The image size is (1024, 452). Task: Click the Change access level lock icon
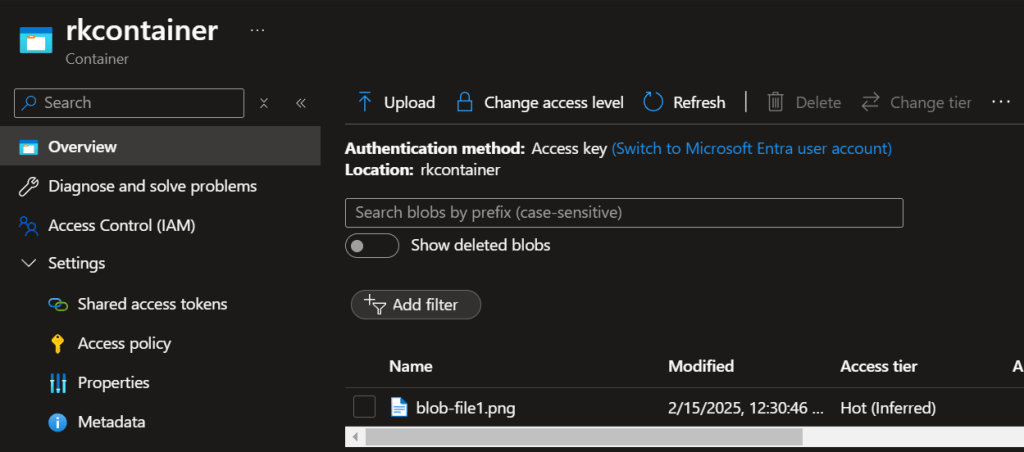[x=465, y=102]
